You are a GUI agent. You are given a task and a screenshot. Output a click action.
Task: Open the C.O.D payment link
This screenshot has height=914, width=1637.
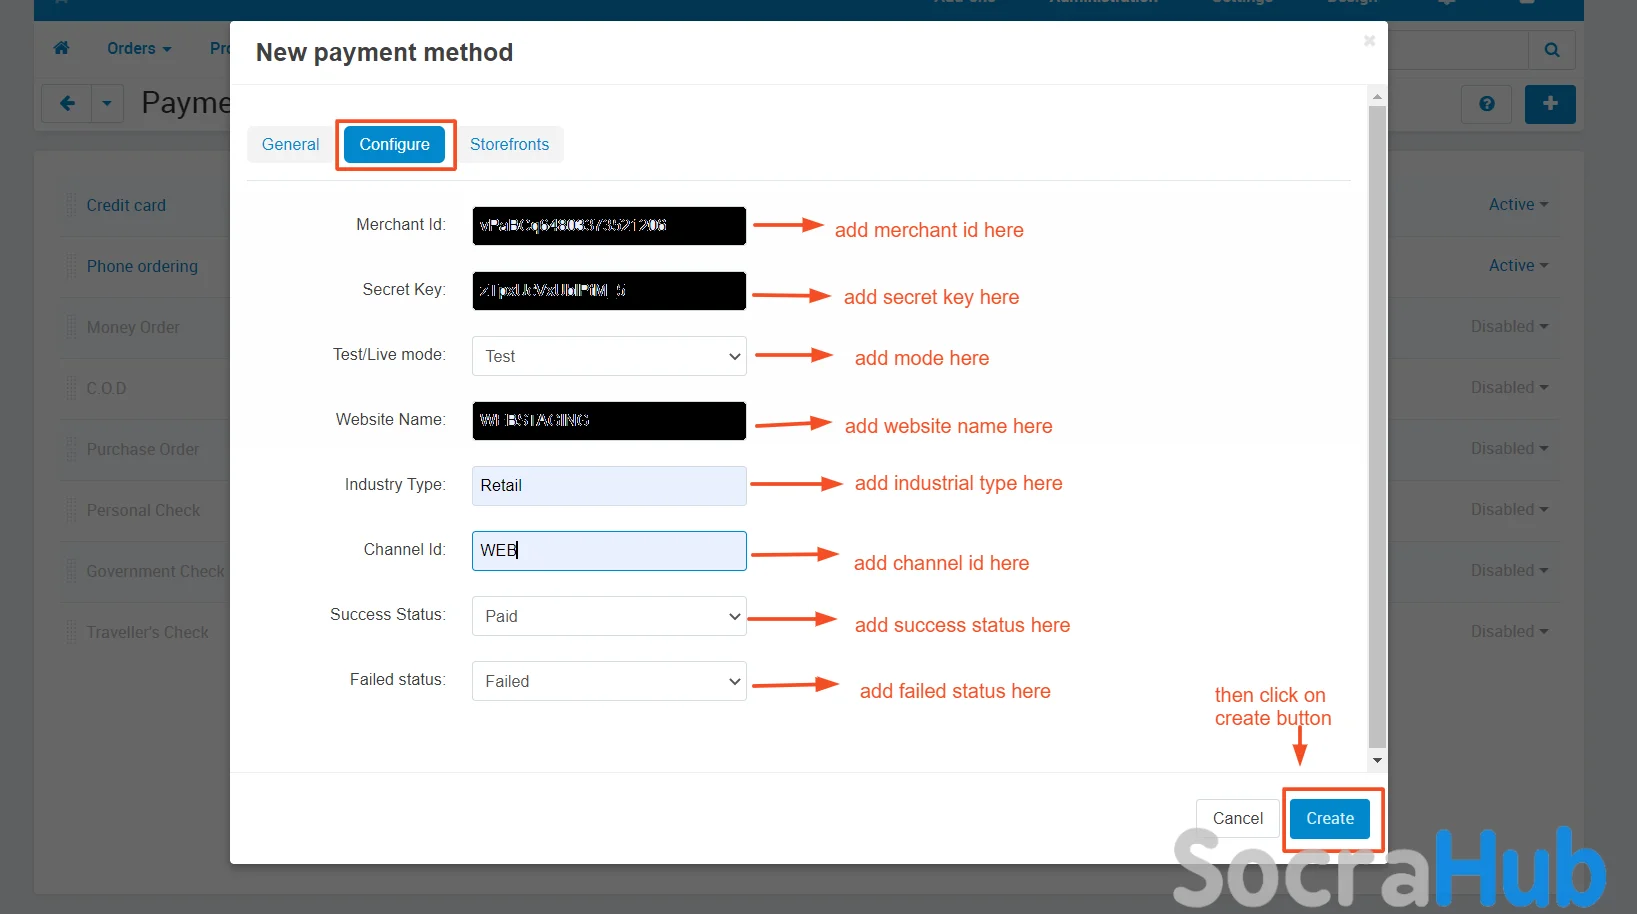coord(106,388)
